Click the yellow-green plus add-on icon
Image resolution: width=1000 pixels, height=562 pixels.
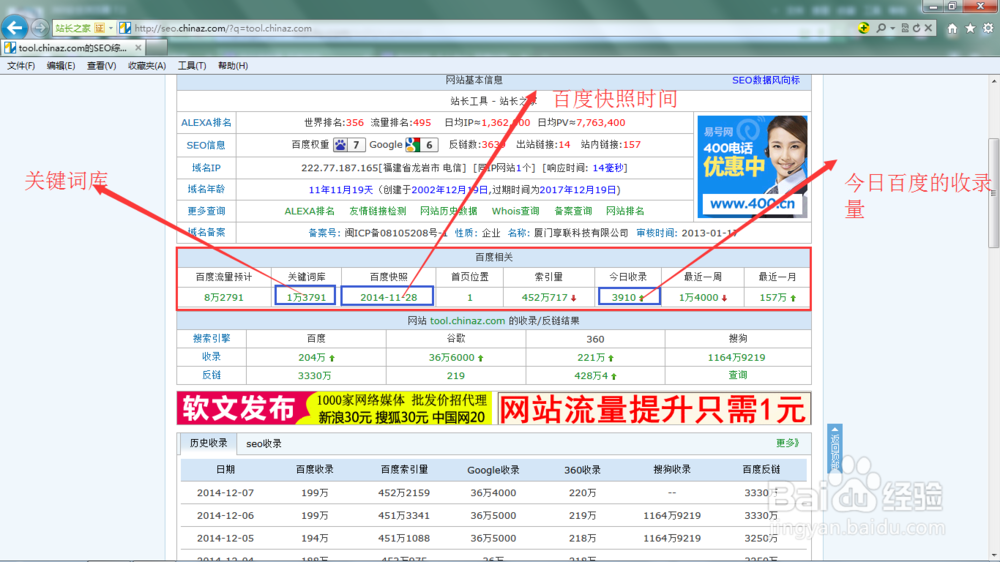click(x=864, y=28)
